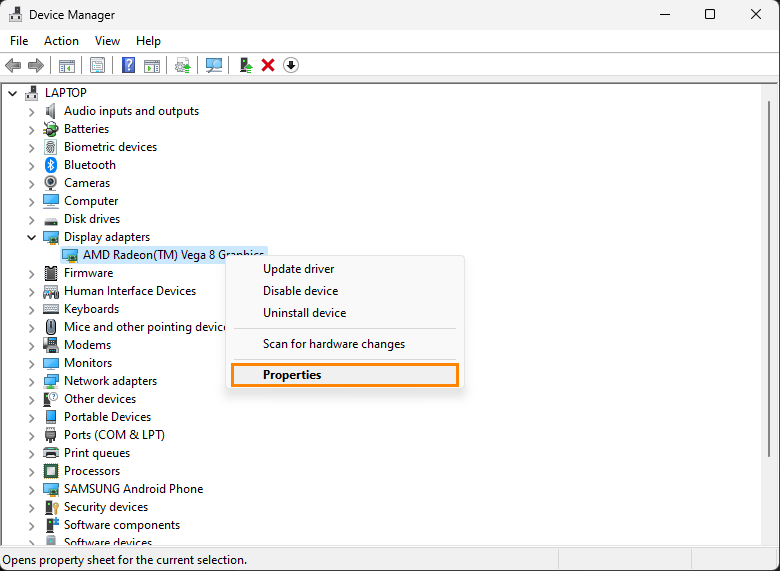Click the vertical scrollbar of the device tree

(769, 279)
